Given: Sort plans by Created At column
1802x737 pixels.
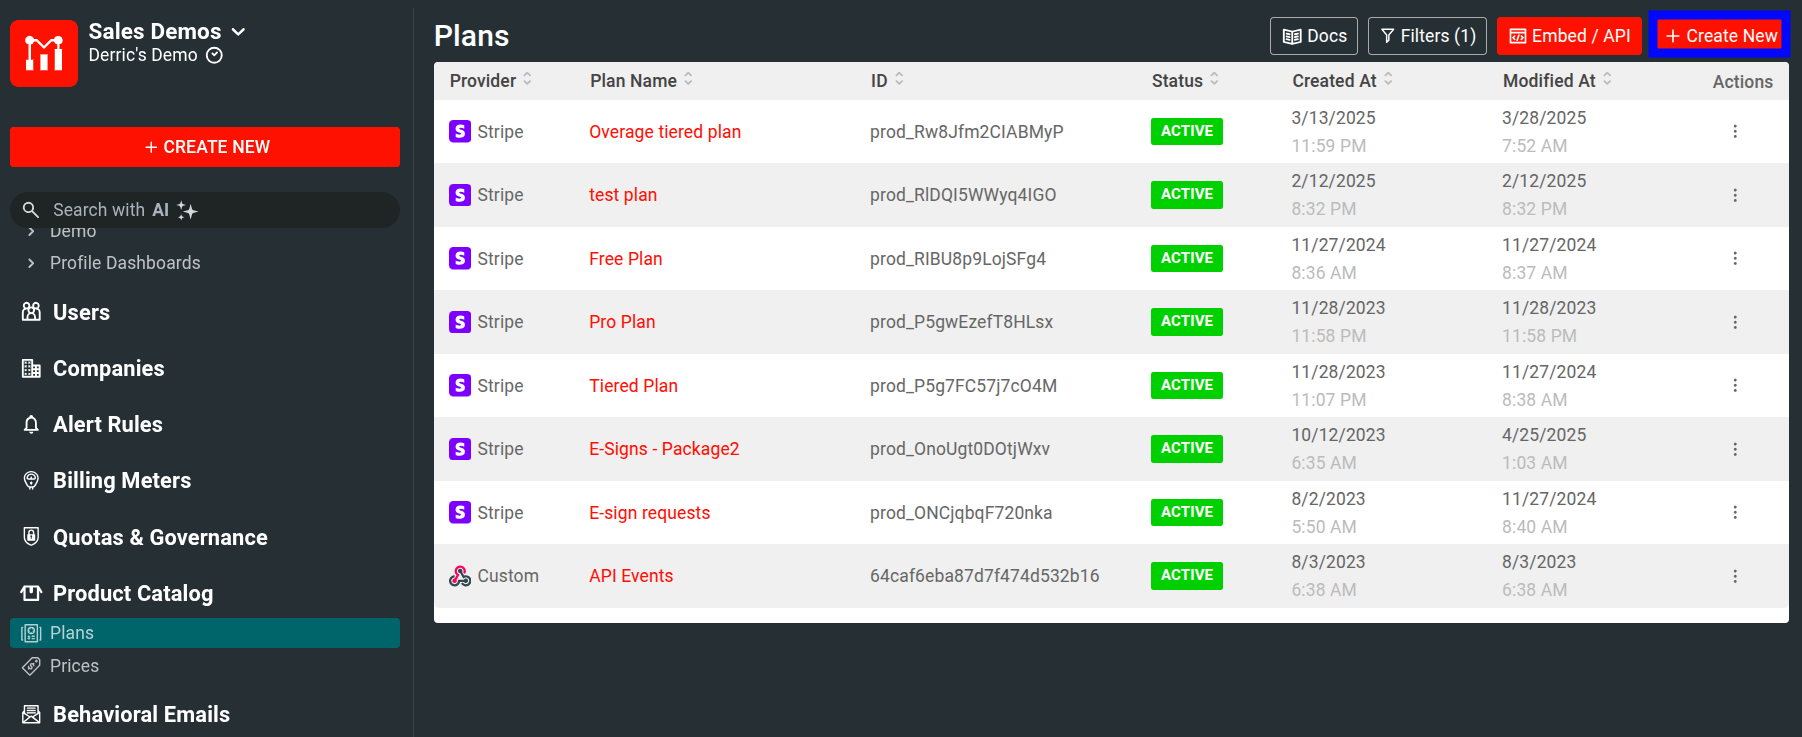Looking at the screenshot, I should [x=1388, y=80].
